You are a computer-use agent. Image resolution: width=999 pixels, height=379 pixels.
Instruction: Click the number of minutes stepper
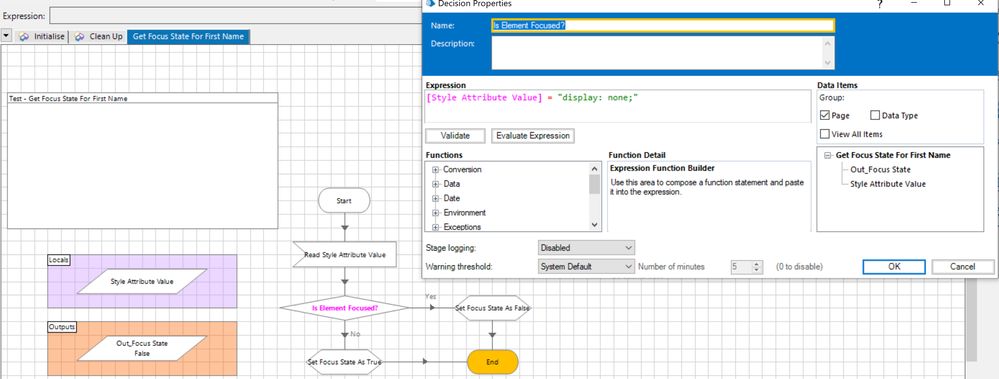click(757, 267)
